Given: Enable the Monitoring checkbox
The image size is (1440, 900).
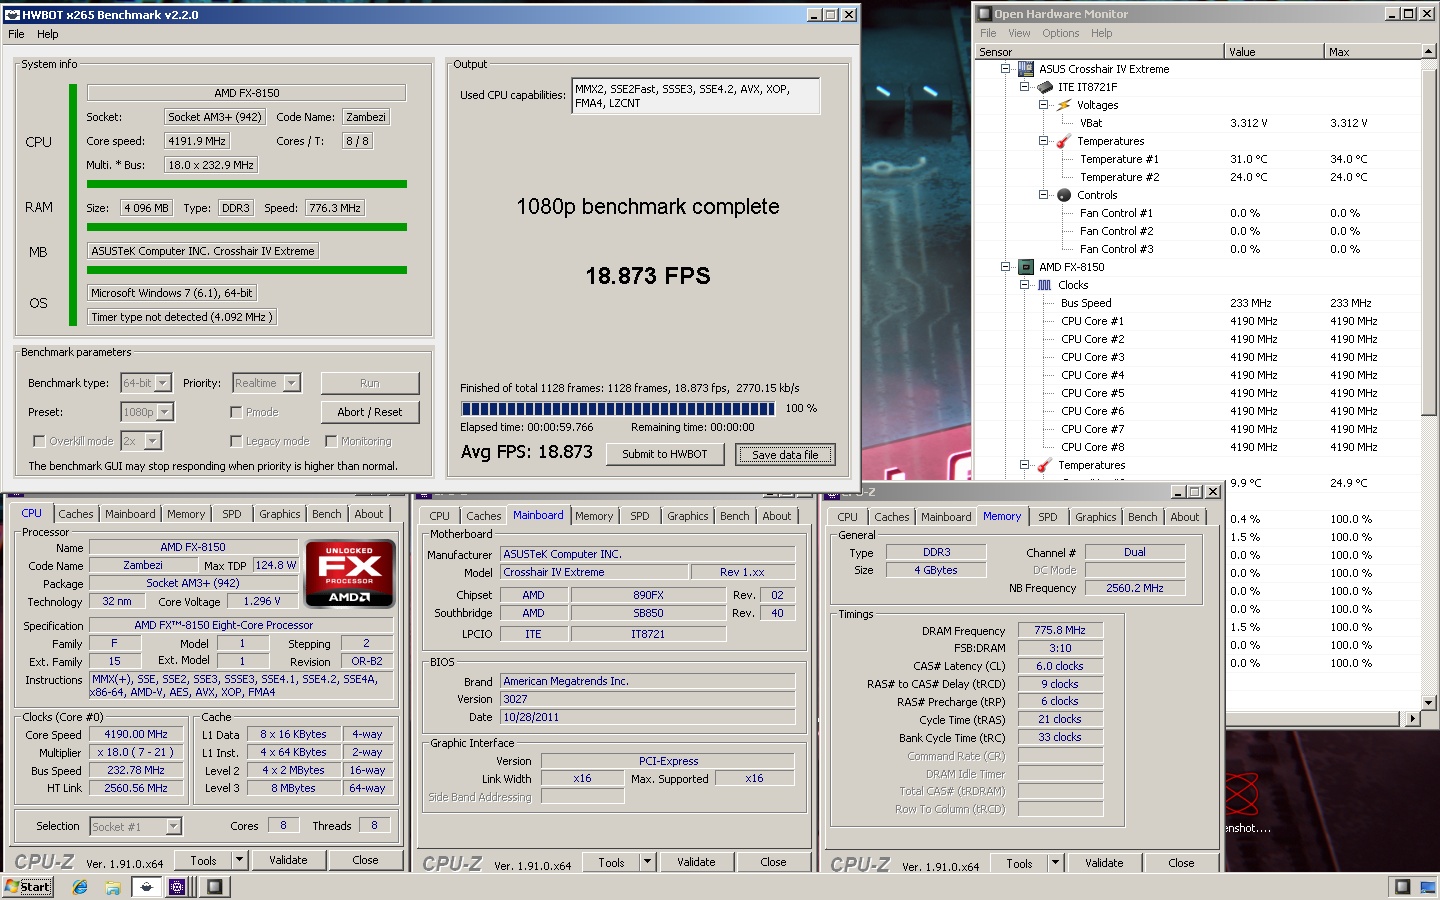Looking at the screenshot, I should 331,441.
